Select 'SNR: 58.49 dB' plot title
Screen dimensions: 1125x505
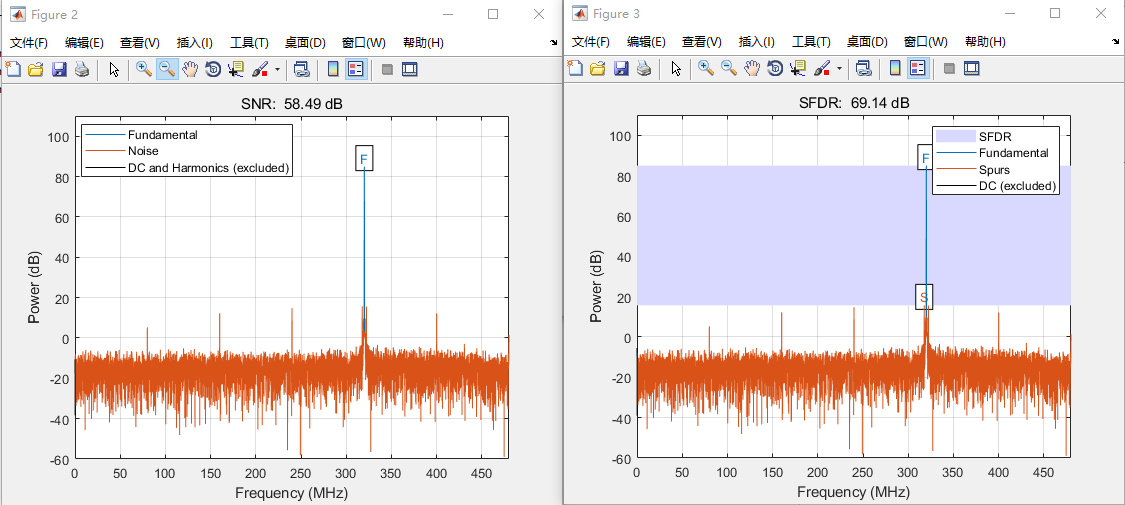[291, 104]
